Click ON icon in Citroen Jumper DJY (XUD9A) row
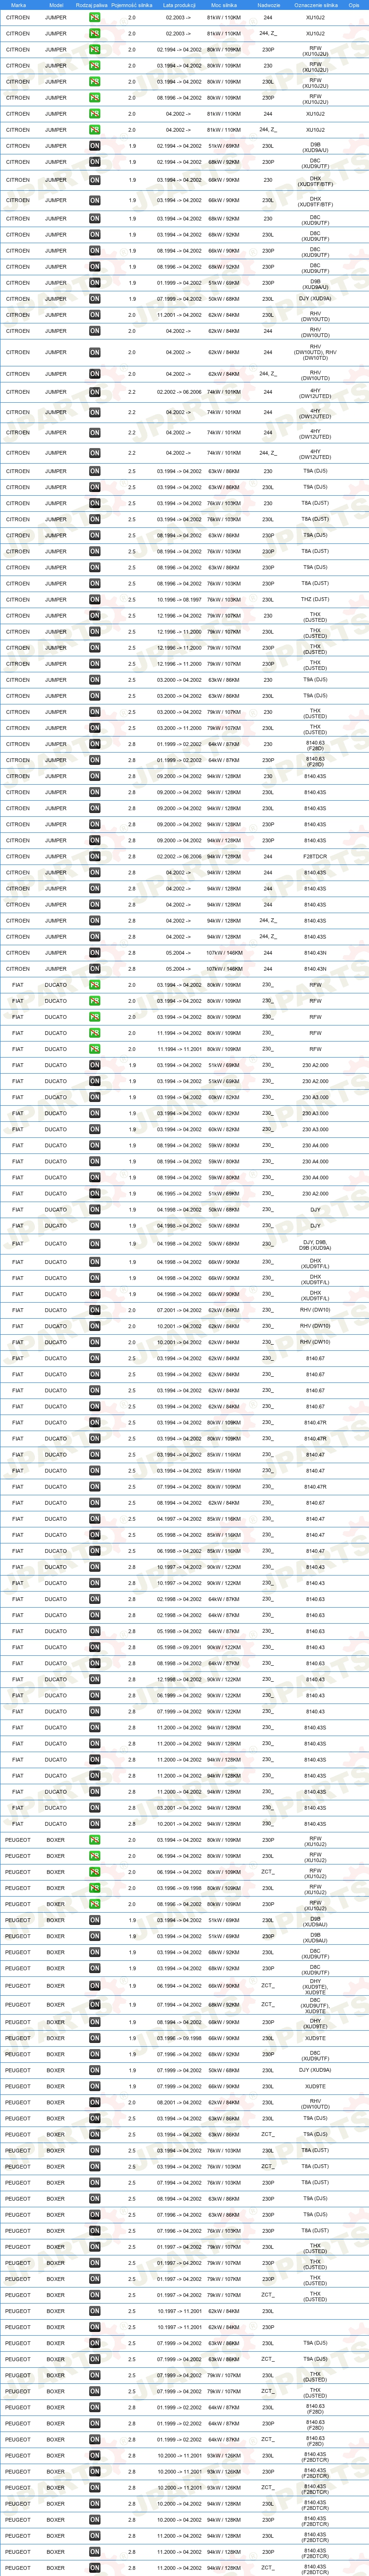This screenshot has width=369, height=2576. [94, 299]
